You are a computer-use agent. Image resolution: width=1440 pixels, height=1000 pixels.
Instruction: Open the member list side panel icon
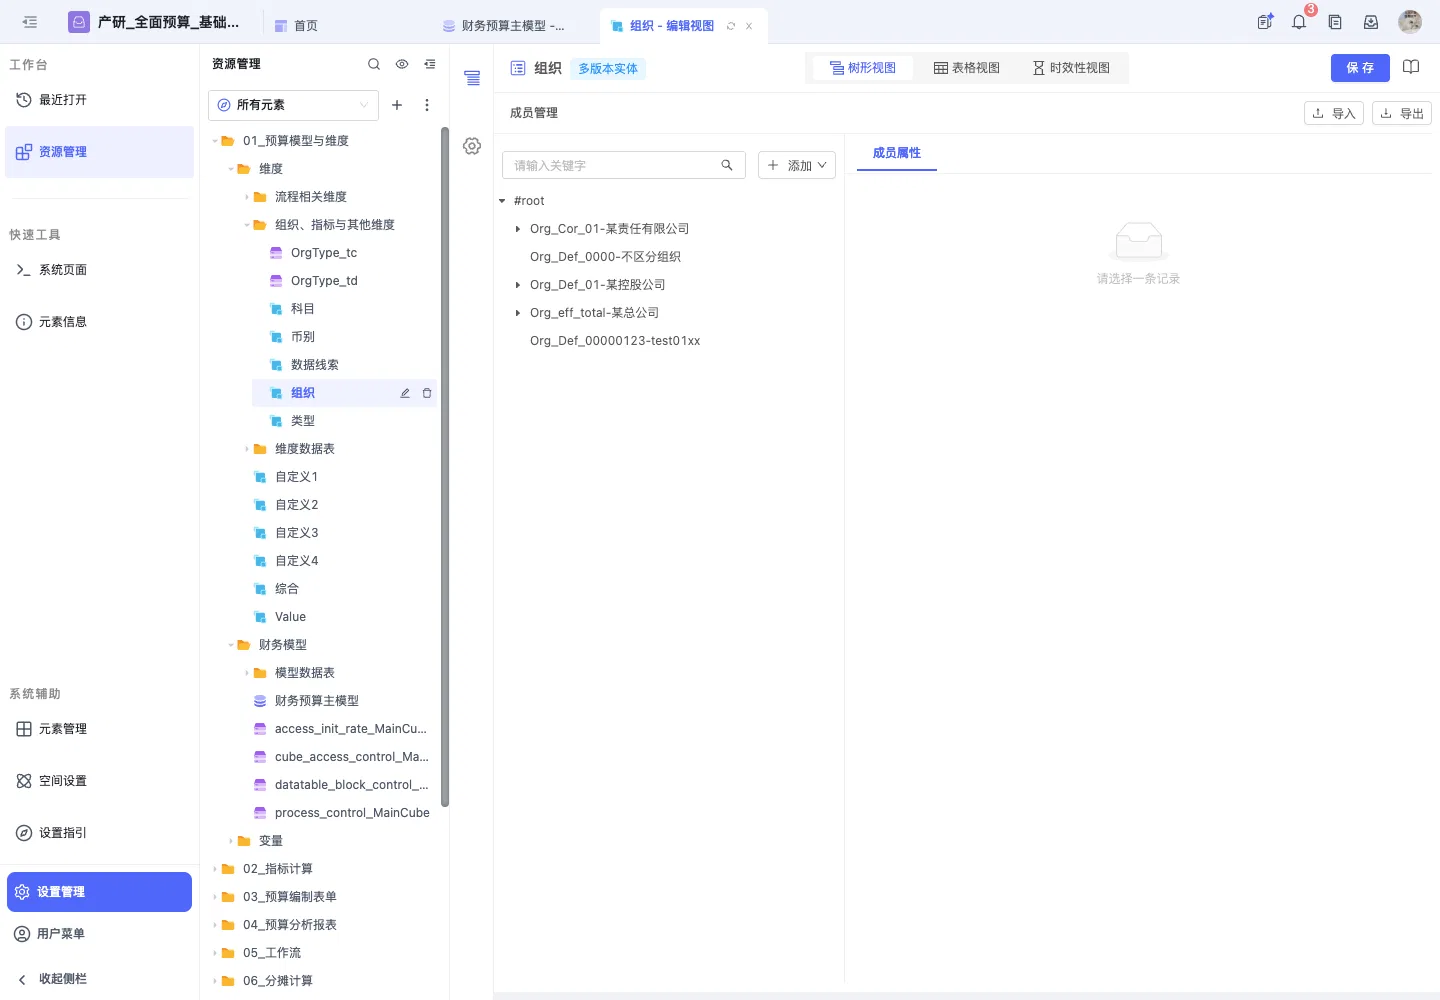click(x=472, y=78)
